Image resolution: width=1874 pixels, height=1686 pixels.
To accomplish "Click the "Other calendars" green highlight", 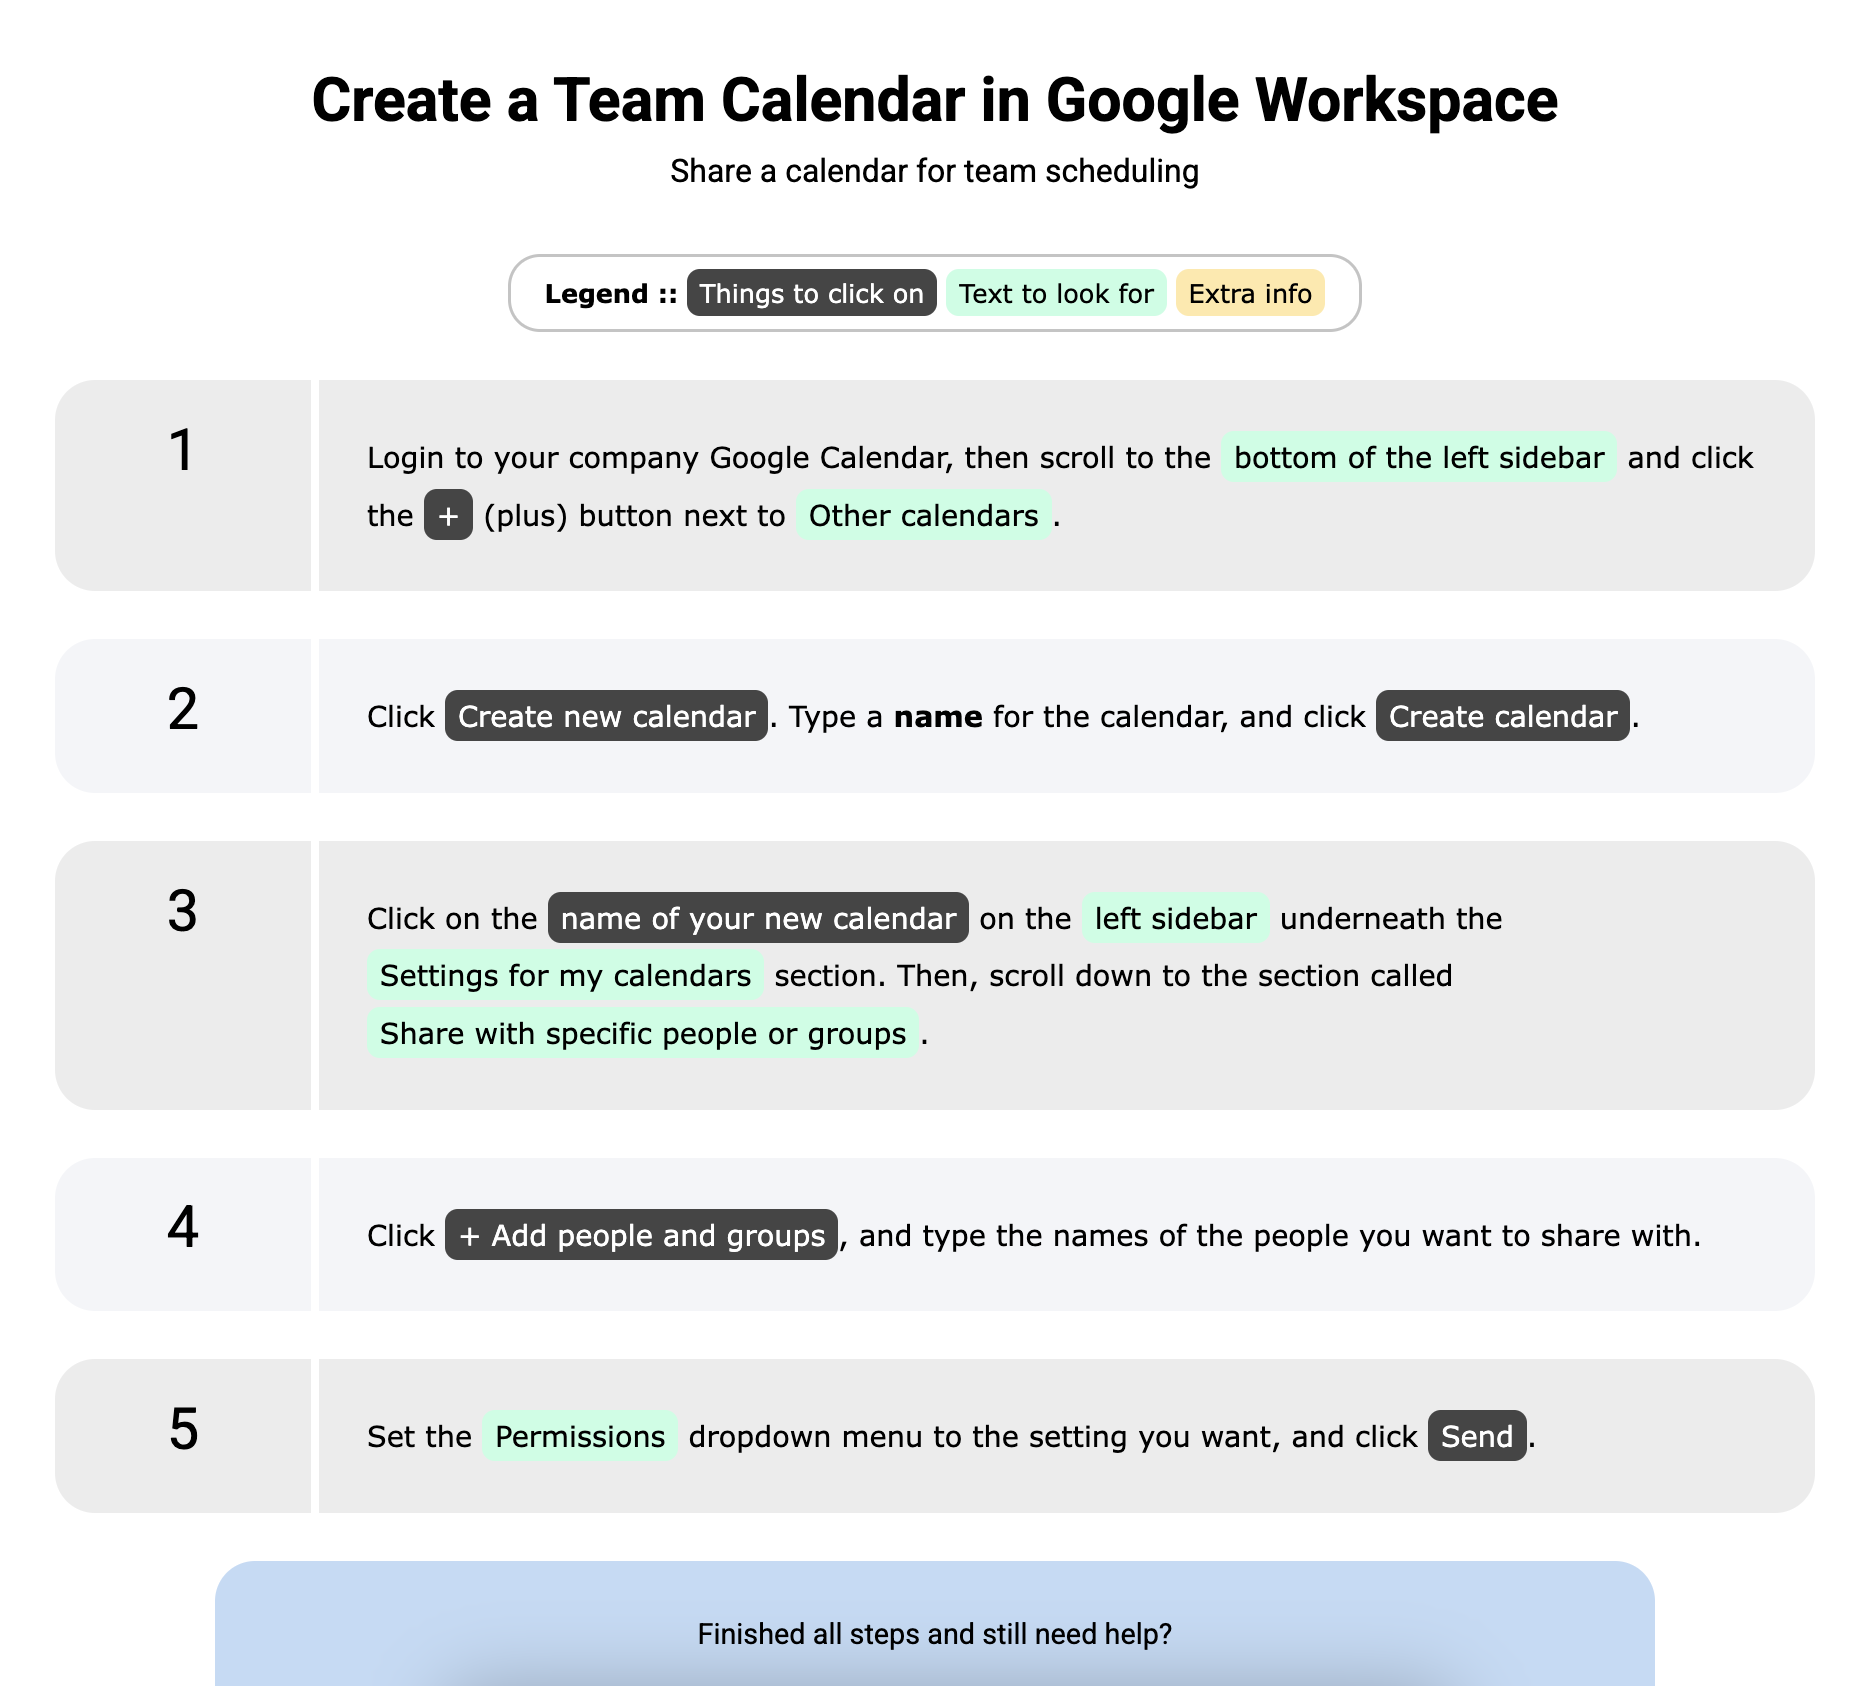I will [923, 516].
